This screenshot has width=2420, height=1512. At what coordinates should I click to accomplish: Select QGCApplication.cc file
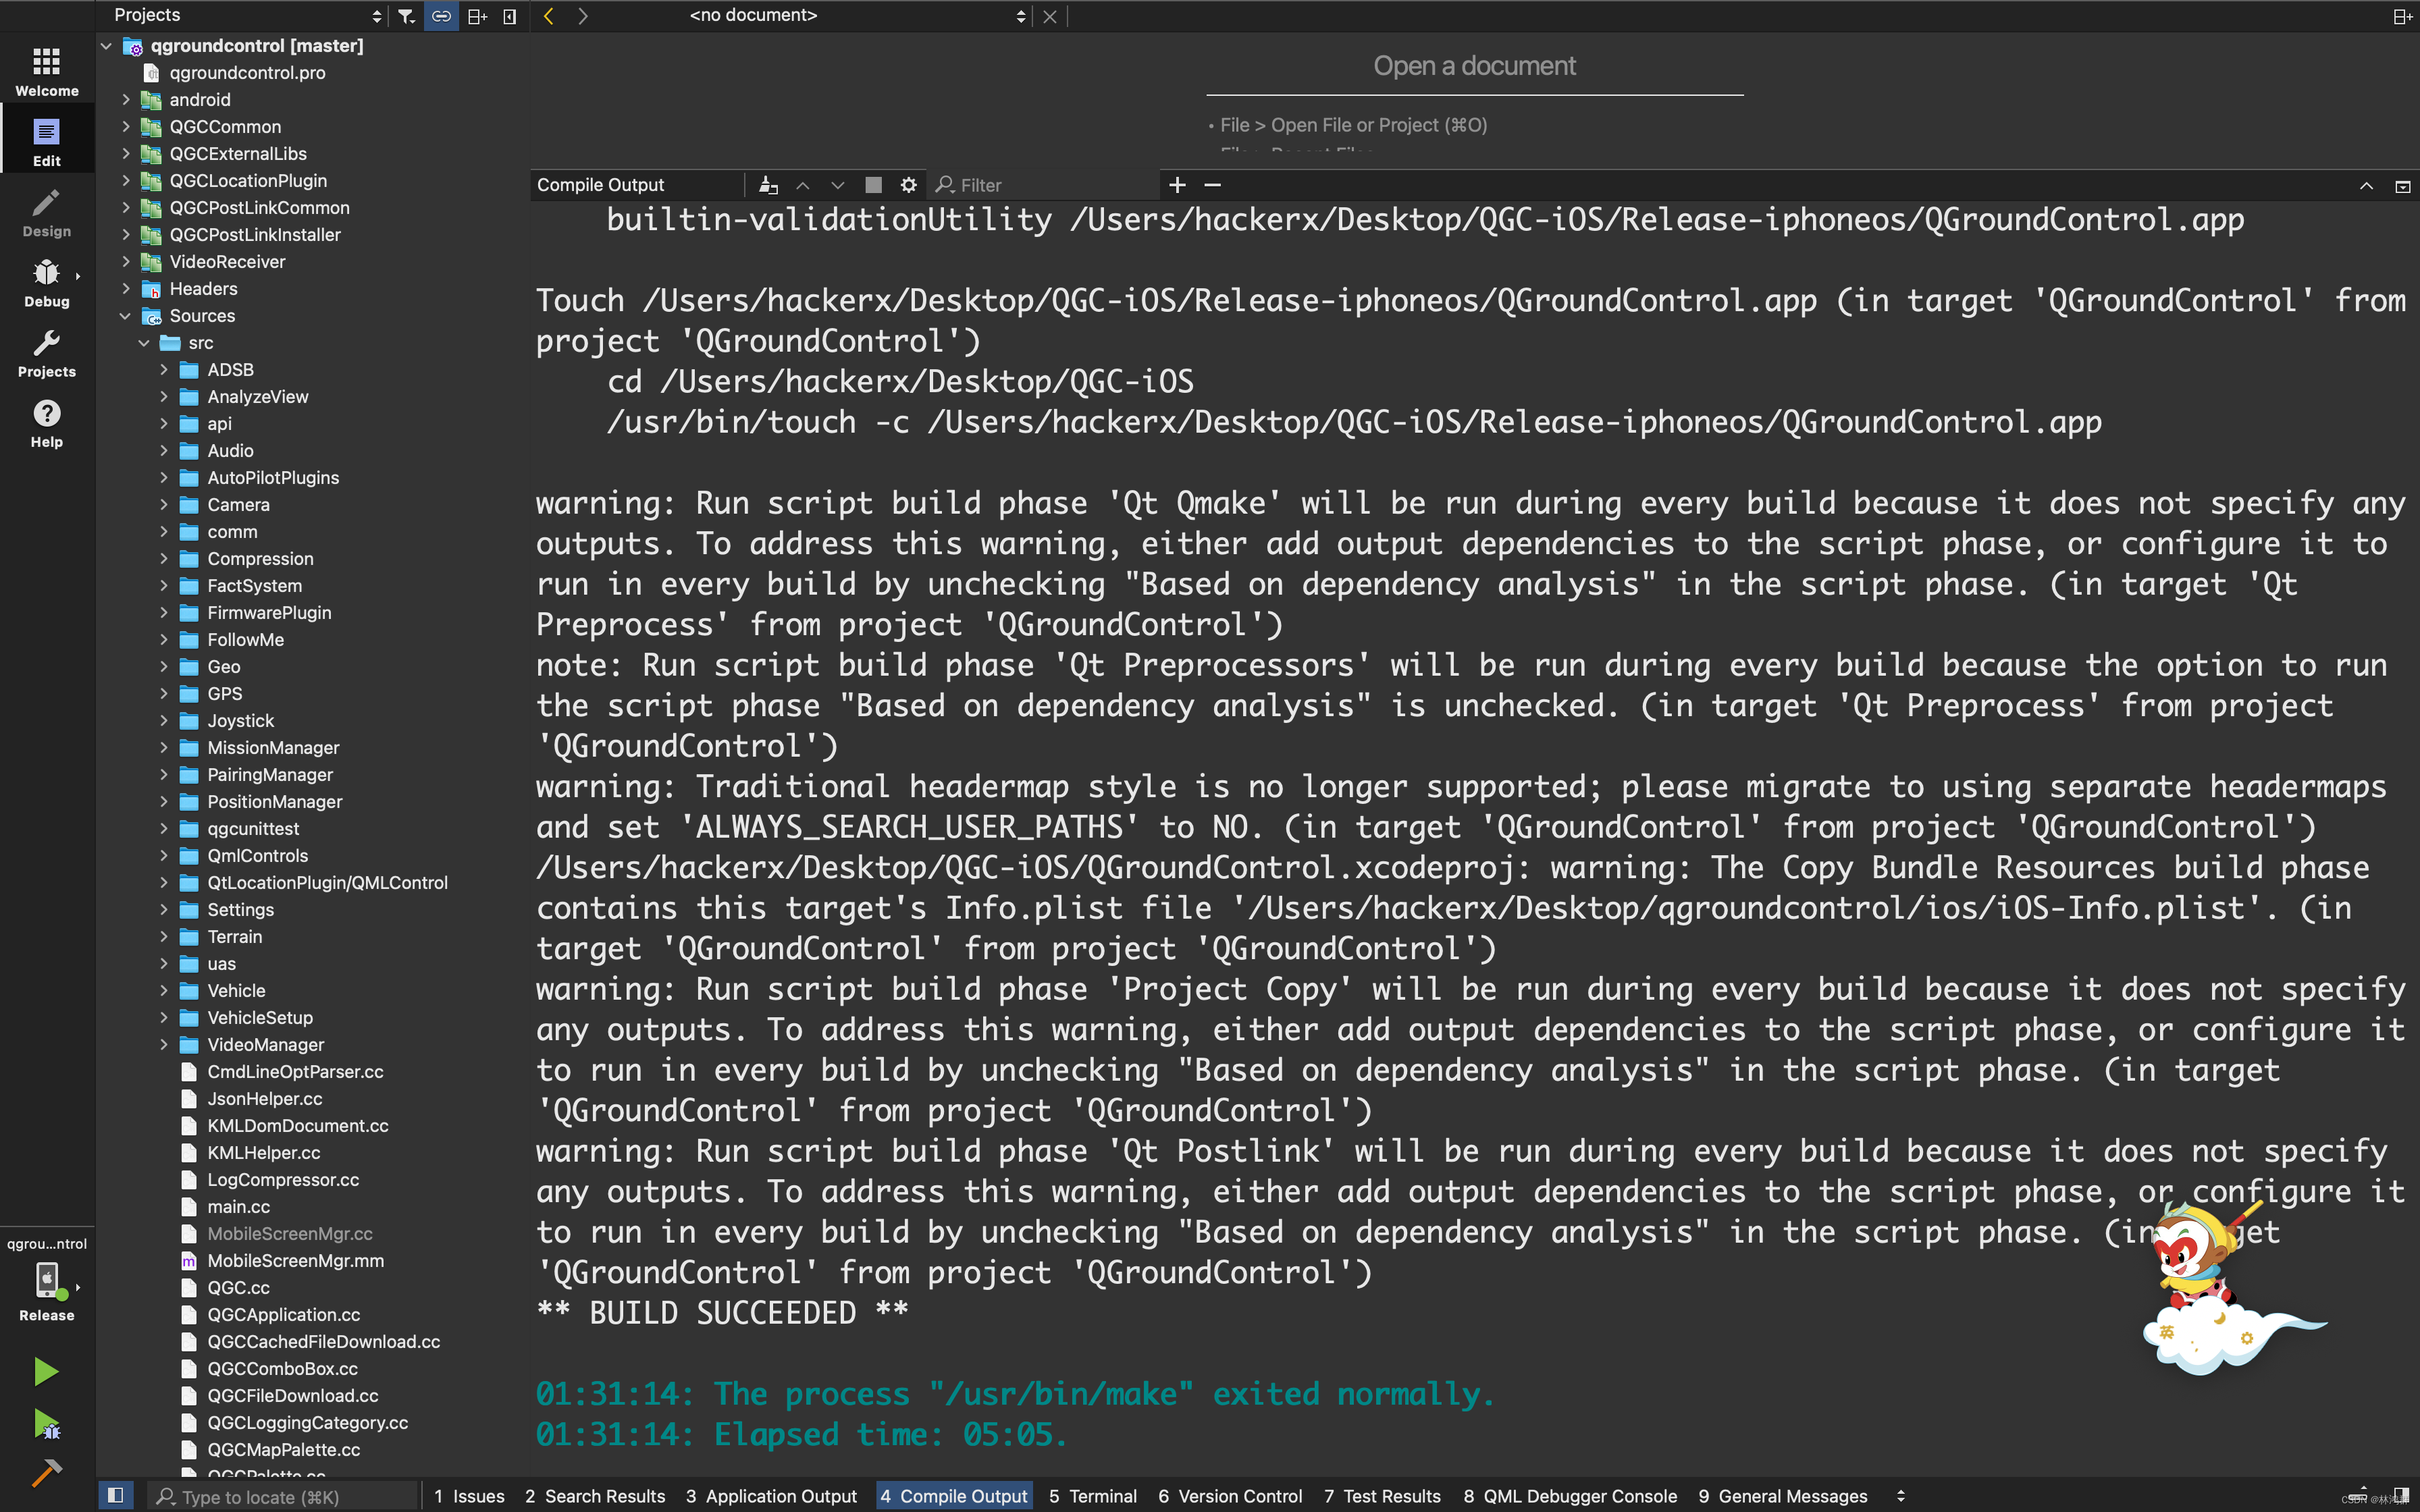[283, 1315]
